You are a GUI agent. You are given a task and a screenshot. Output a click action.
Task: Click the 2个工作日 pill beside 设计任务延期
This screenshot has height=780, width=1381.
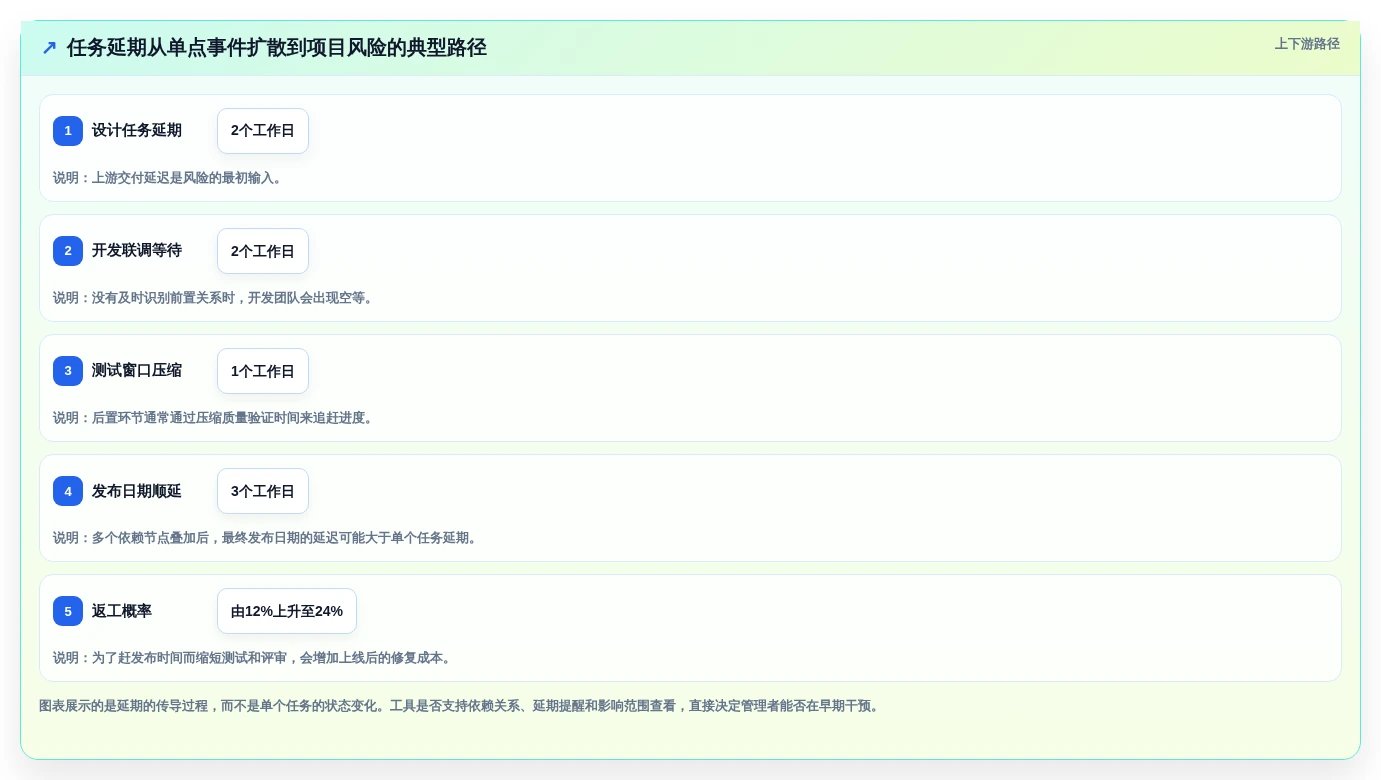(263, 131)
